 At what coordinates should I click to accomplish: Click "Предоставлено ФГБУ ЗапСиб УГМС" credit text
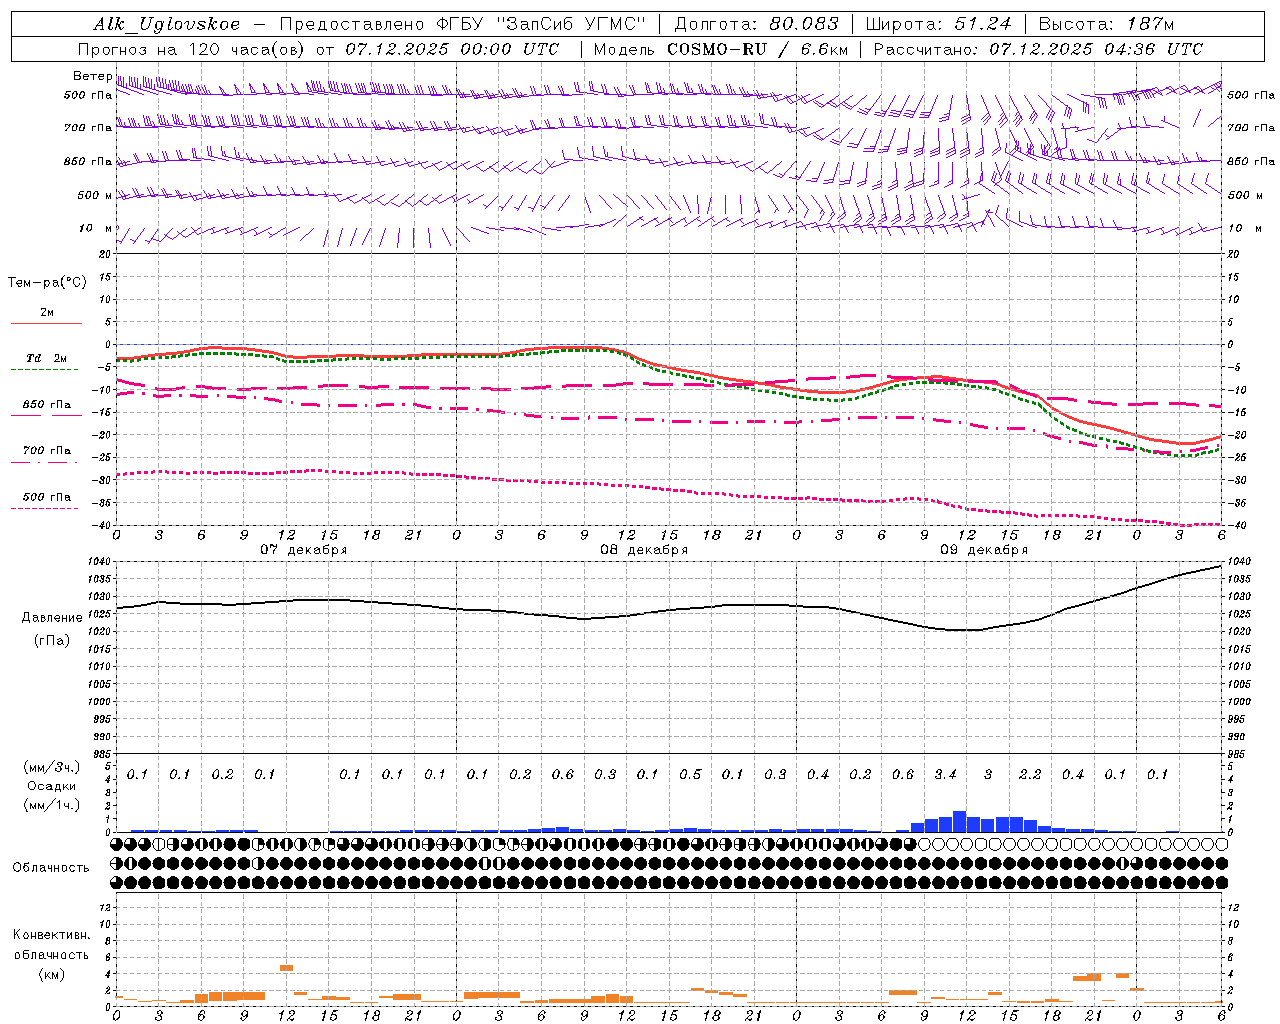[463, 24]
